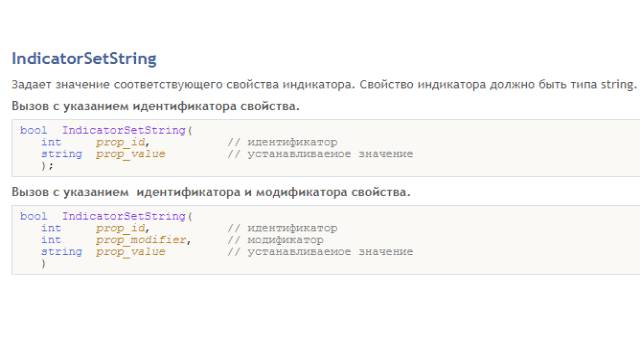Click 'идентификатора и модификатора свойства' subheading
The width and height of the screenshot is (640, 360).
pos(273,192)
